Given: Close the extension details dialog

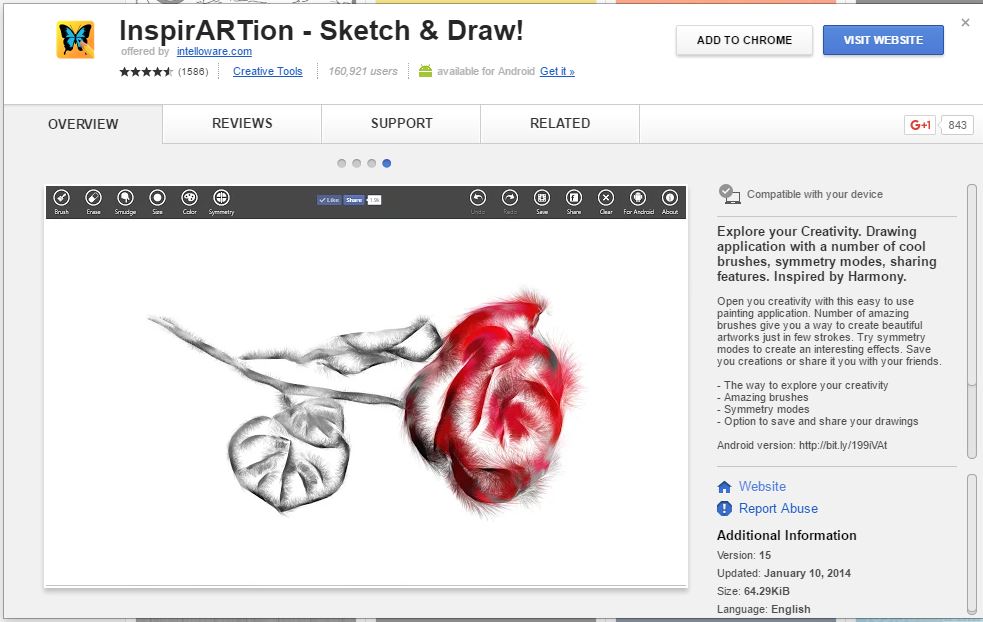Looking at the screenshot, I should tap(965, 23).
